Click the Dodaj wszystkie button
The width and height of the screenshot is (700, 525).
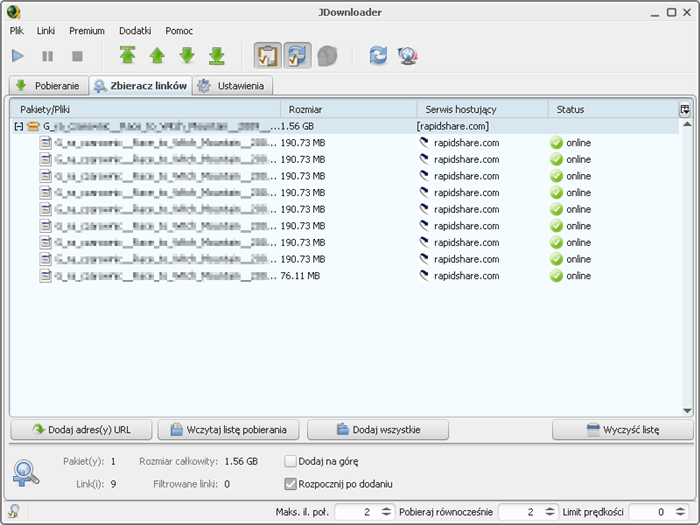(378, 429)
